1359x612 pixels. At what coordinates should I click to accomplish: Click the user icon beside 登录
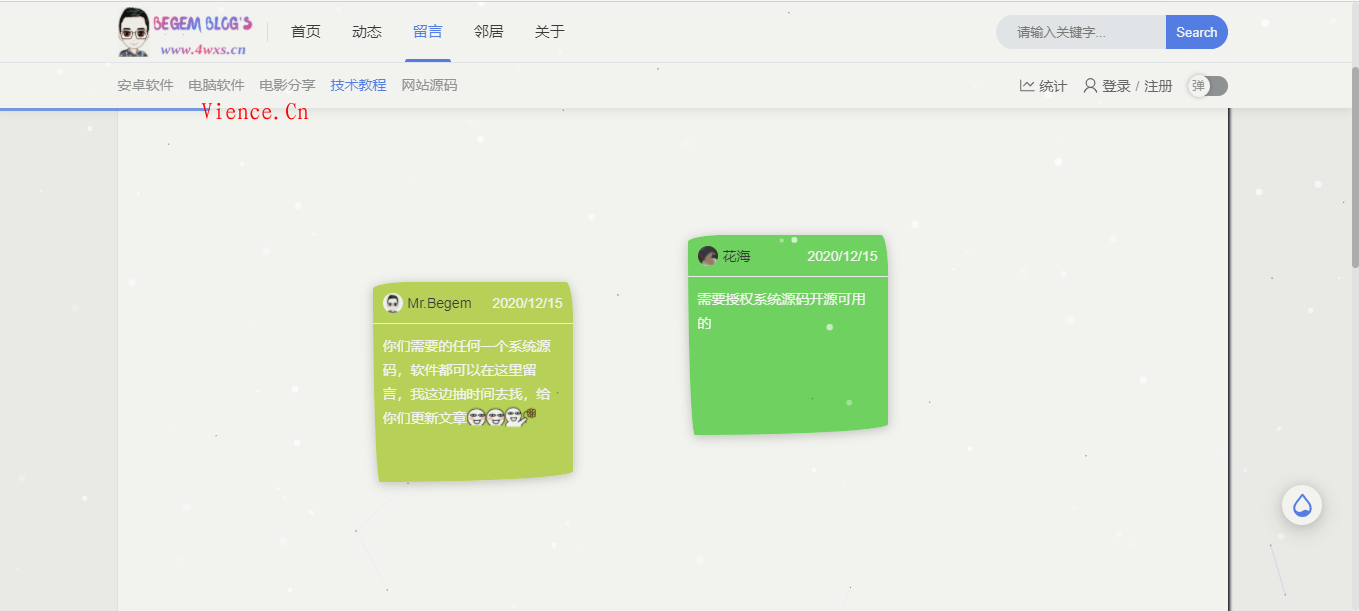pos(1090,86)
